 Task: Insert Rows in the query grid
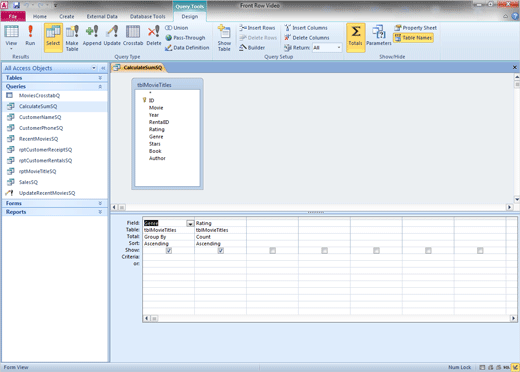click(x=257, y=28)
